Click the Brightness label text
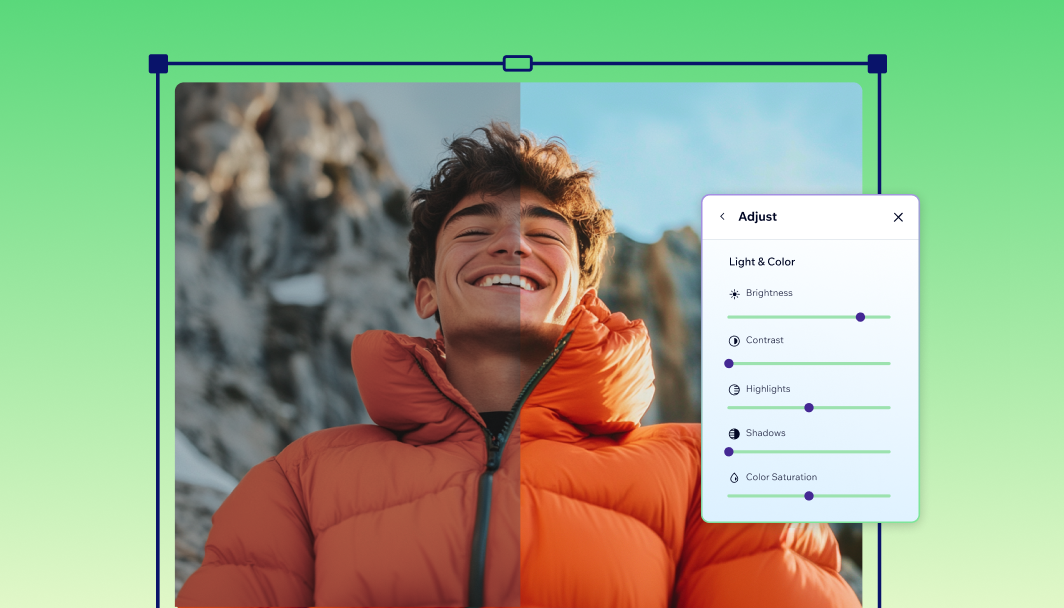Image resolution: width=1064 pixels, height=608 pixels. click(768, 293)
